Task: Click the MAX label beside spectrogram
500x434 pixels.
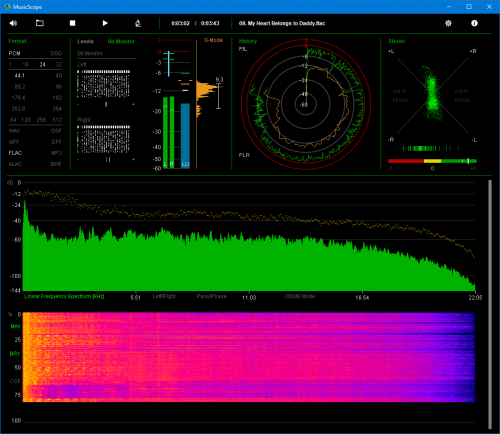Action: pos(16,326)
